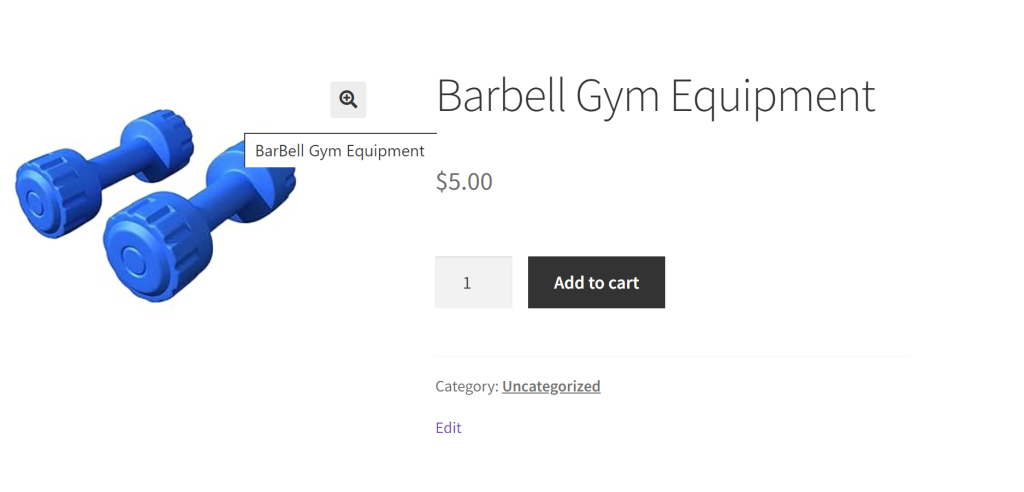Click the $5.00 price text

pos(464,182)
